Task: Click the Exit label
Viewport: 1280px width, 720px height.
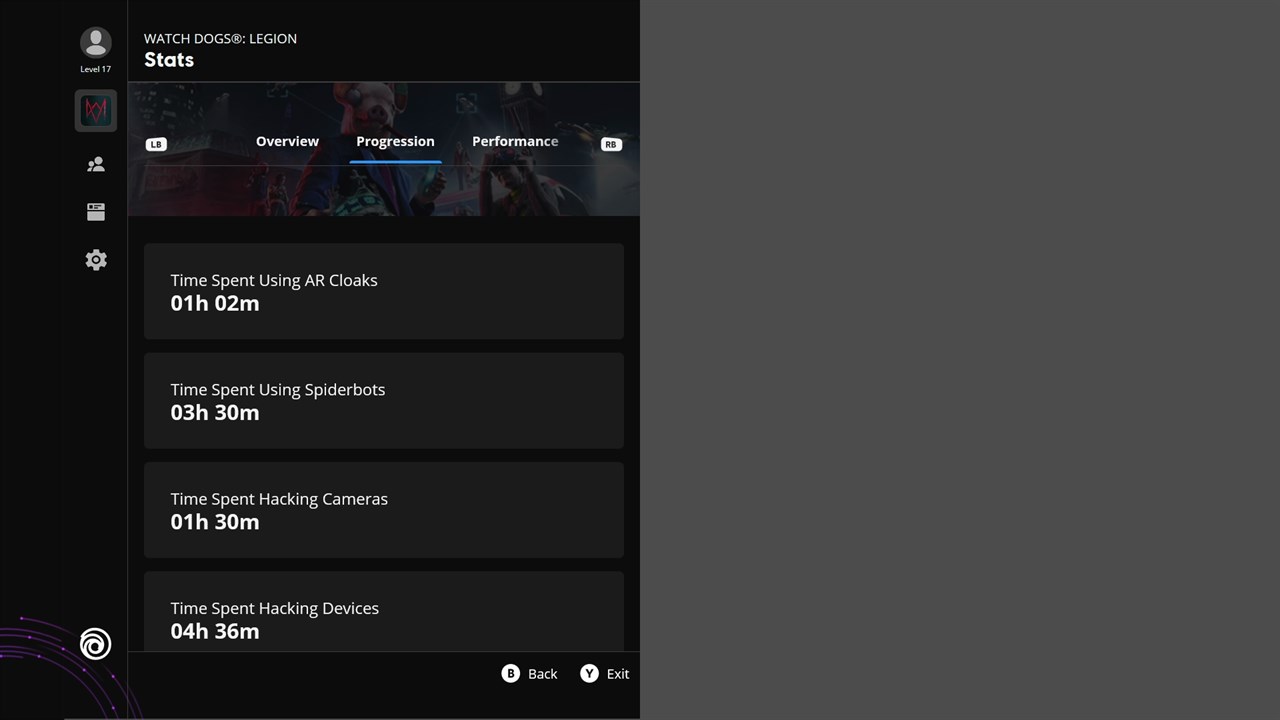Action: click(618, 674)
